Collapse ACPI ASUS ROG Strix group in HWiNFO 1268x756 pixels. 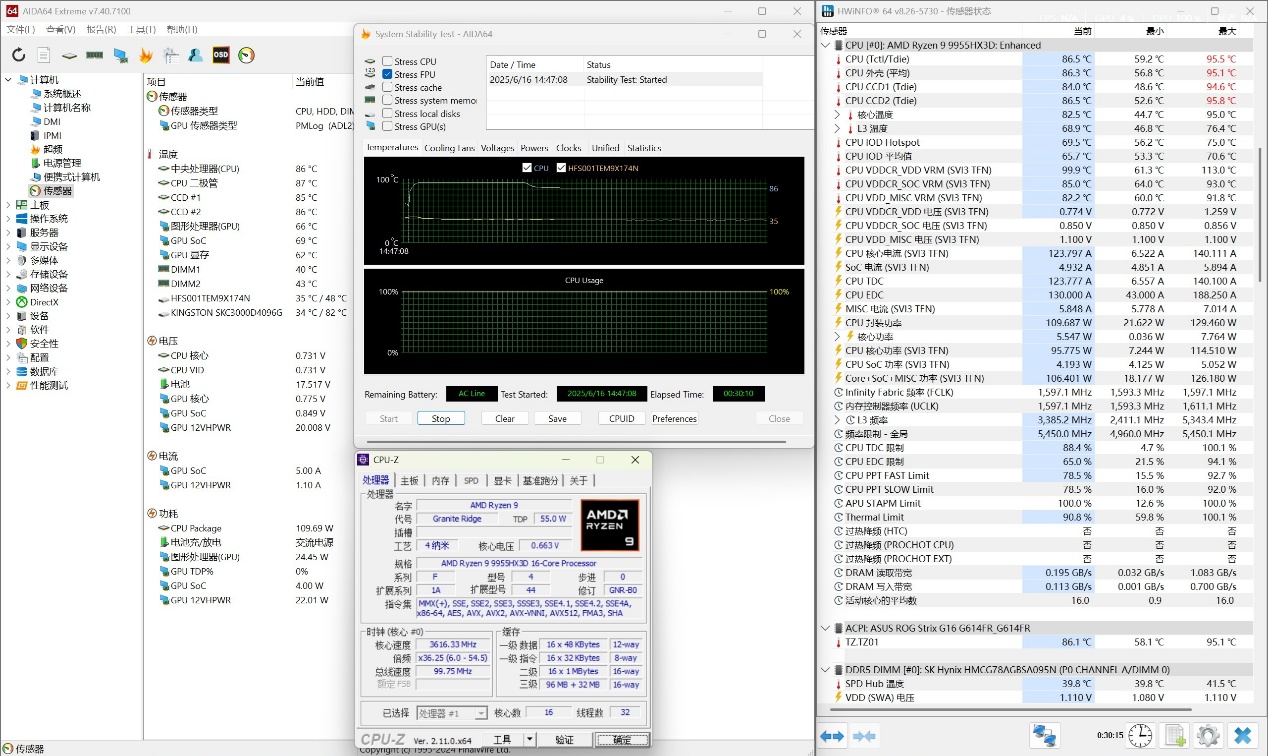825,628
